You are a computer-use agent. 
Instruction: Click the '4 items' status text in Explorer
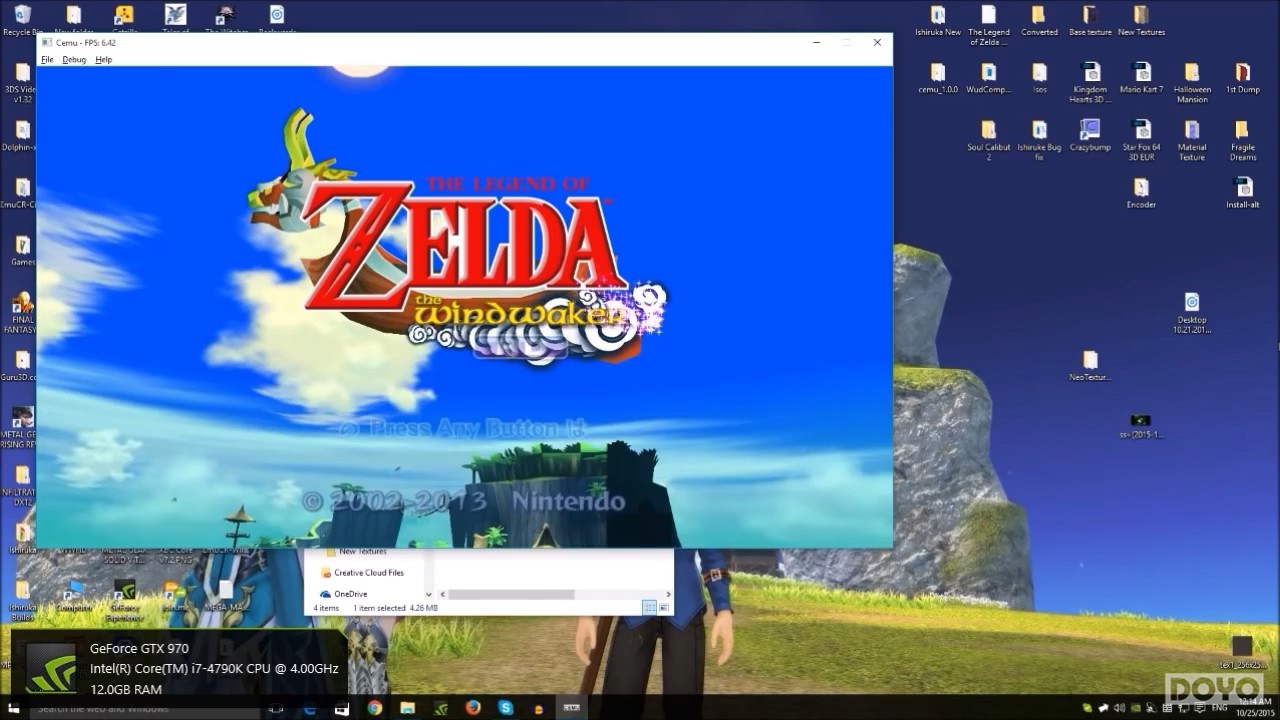coord(326,608)
